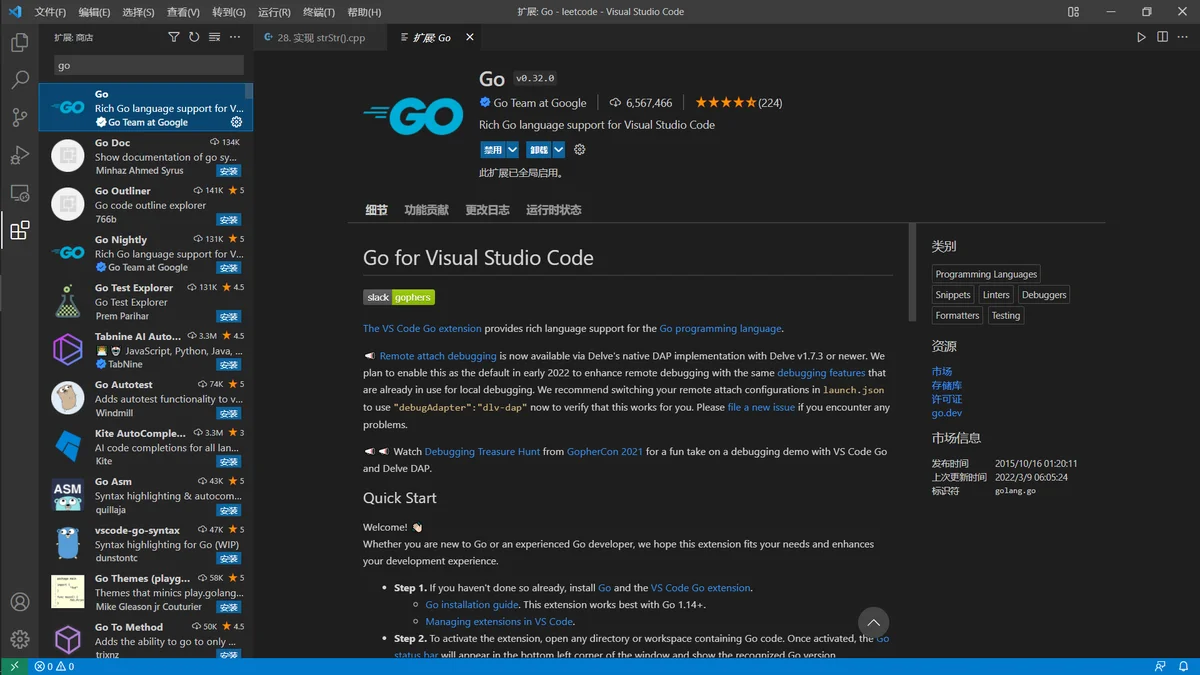Click the large Go logo image
1200x675 pixels.
[x=413, y=116]
